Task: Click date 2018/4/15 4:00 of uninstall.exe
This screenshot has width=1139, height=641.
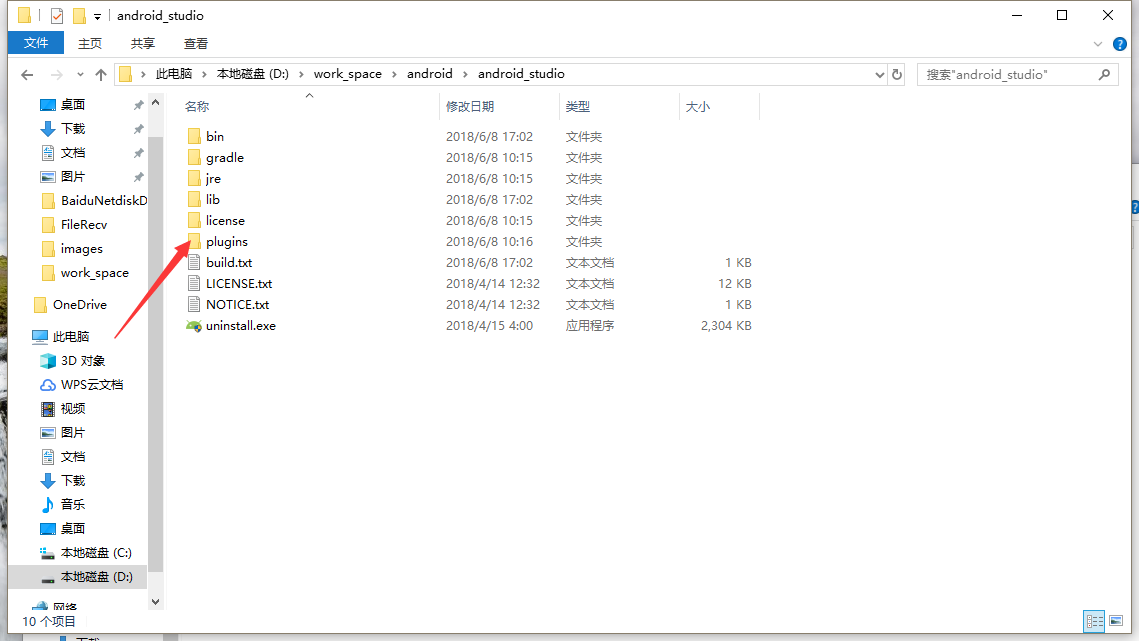Action: (x=490, y=326)
